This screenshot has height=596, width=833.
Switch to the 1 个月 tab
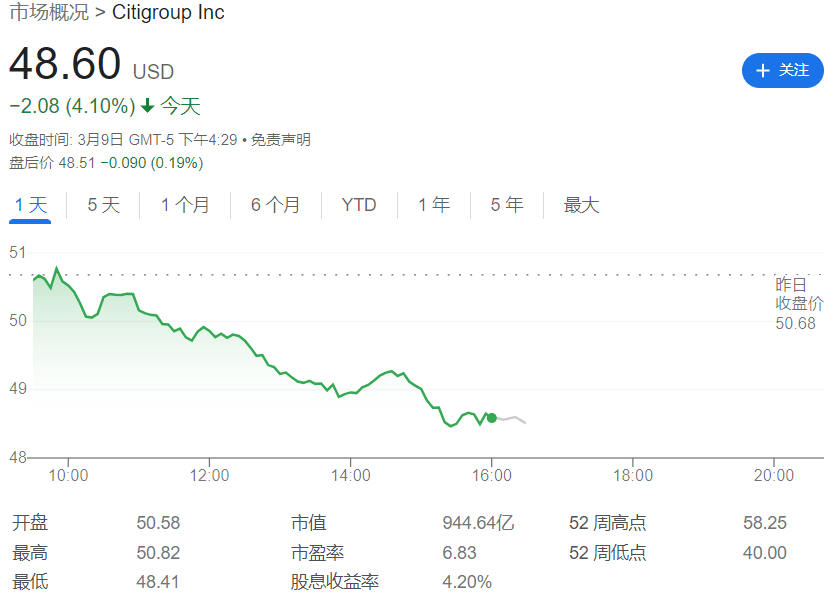[182, 204]
